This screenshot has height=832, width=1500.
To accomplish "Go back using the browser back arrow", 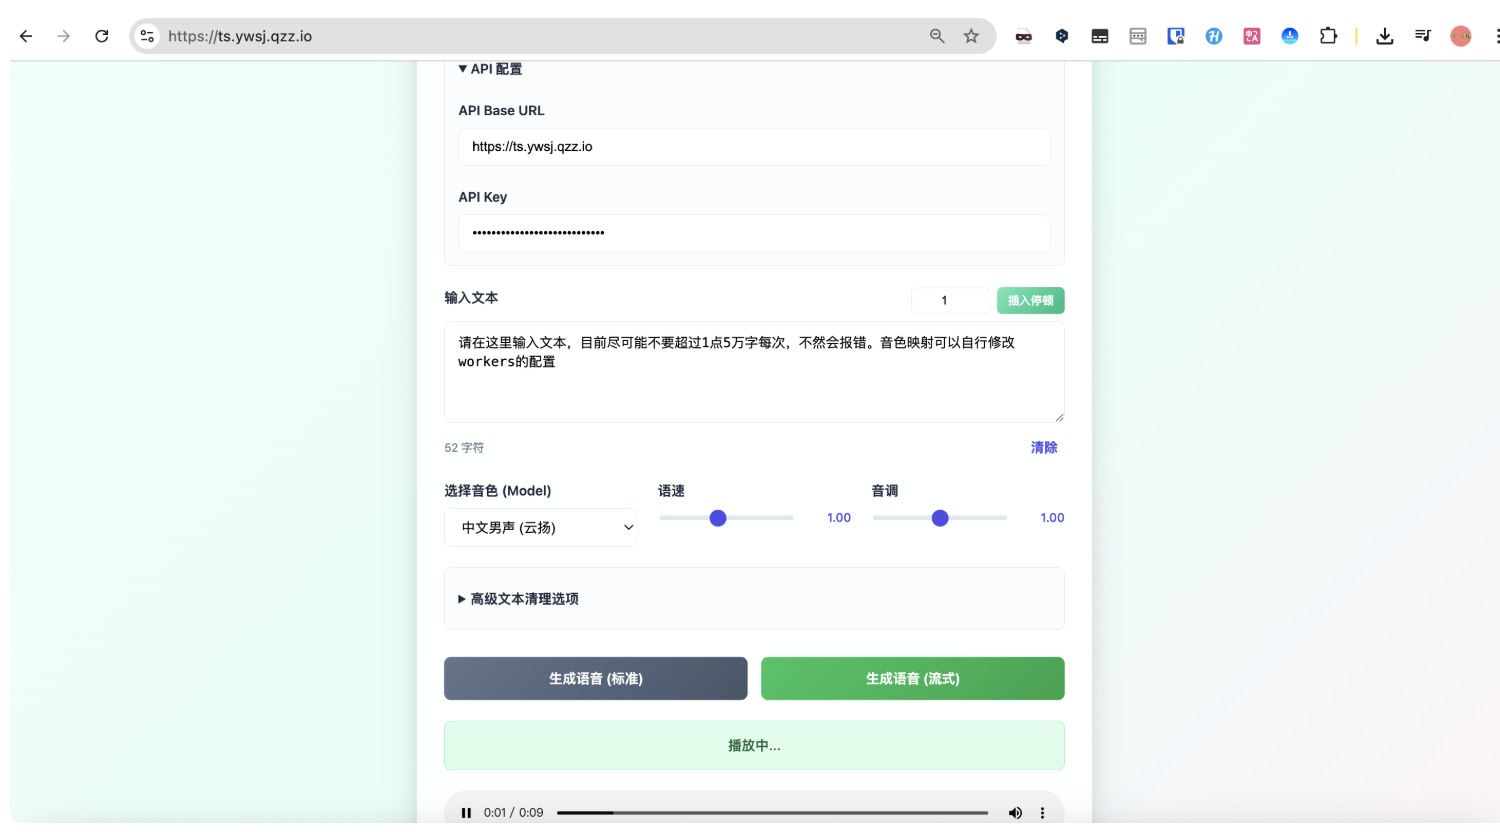I will tap(26, 36).
